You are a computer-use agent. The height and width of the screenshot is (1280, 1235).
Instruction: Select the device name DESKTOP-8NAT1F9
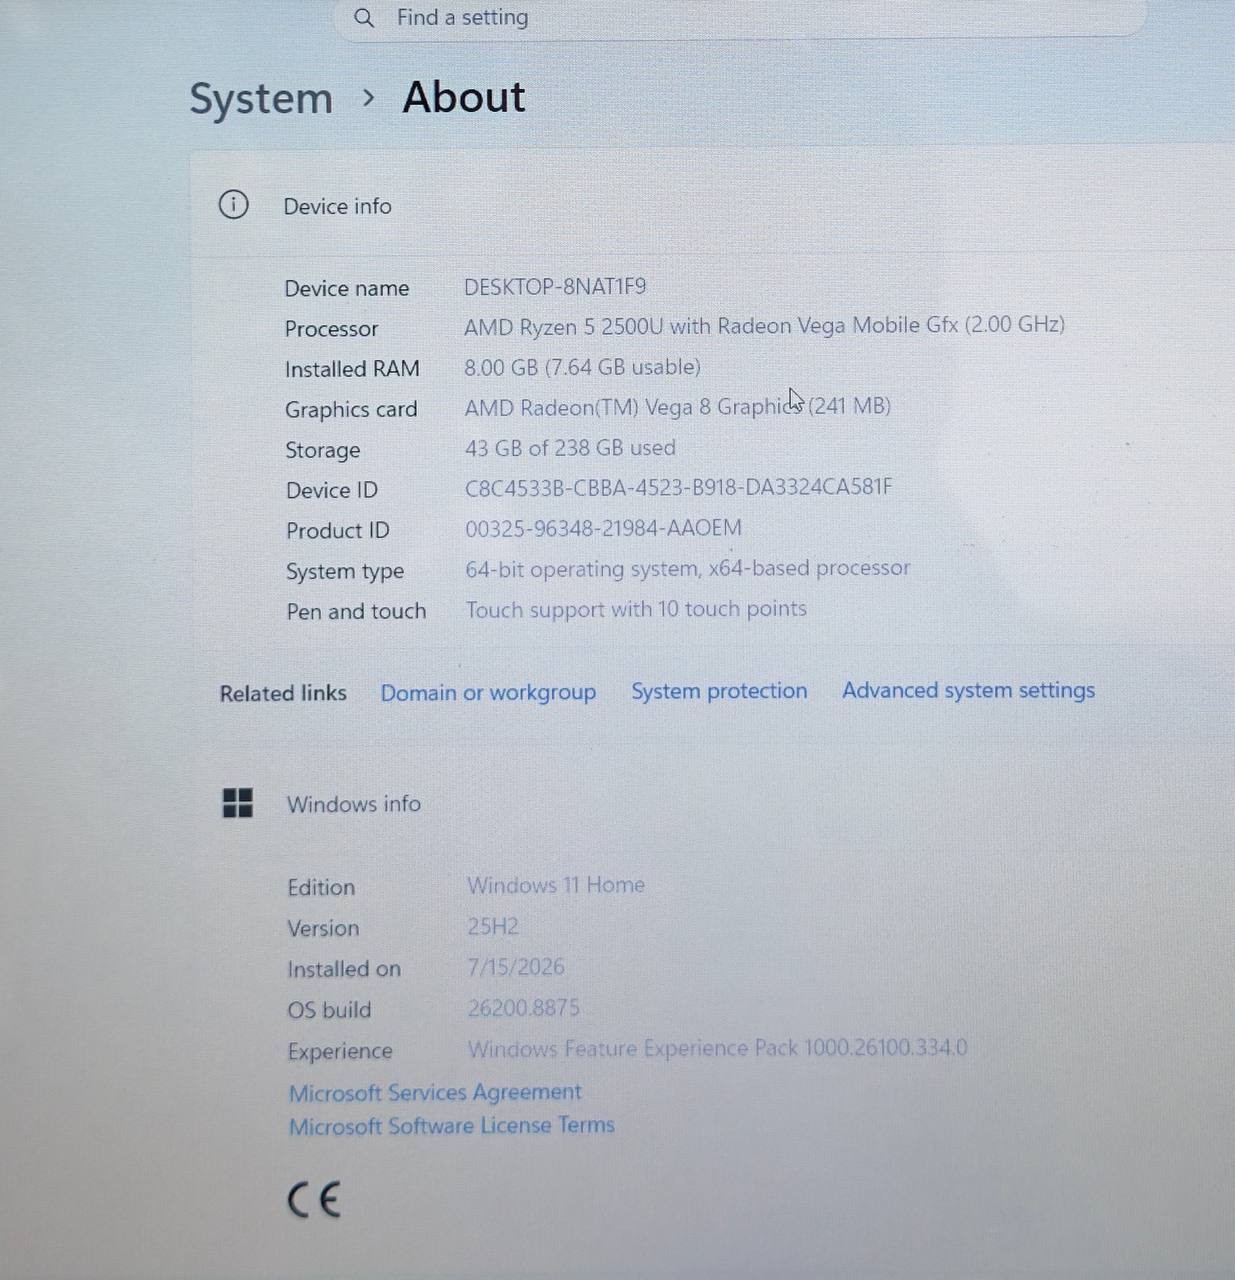pyautogui.click(x=555, y=287)
